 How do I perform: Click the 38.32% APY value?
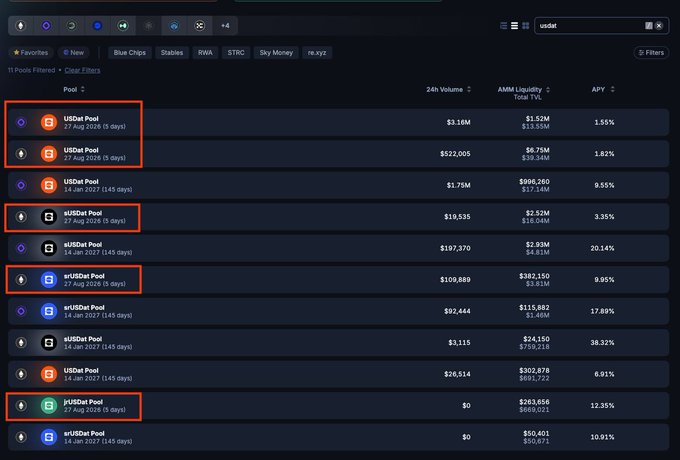click(602, 343)
